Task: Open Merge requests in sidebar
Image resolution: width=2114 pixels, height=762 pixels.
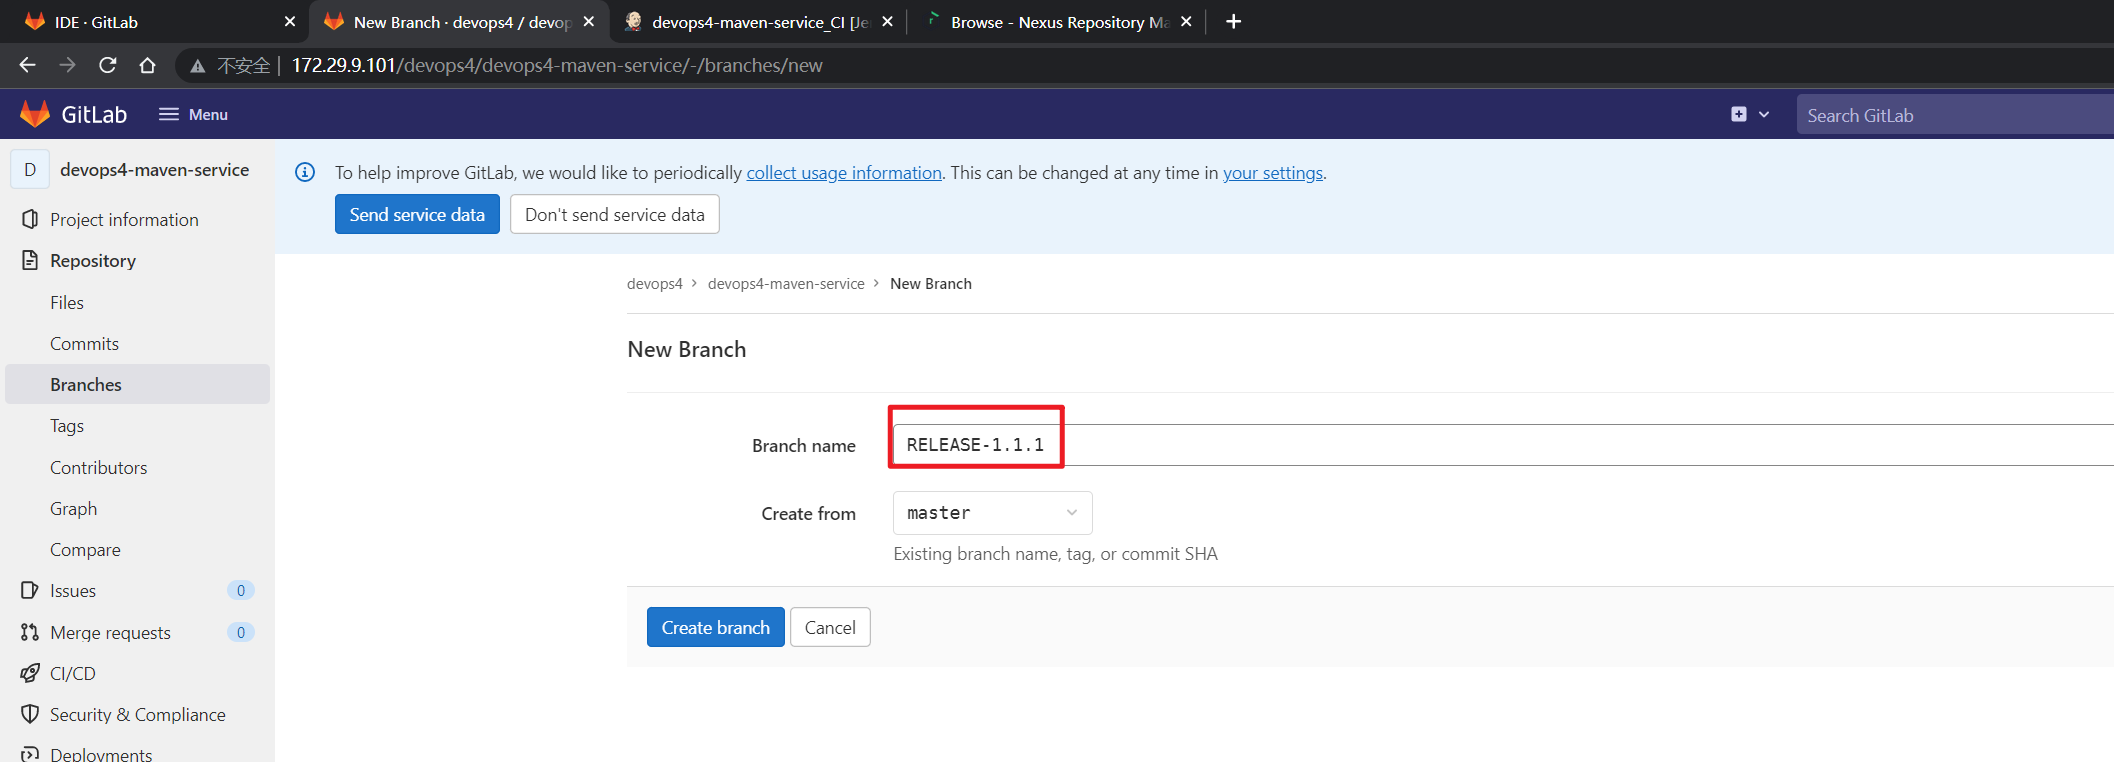Action: point(110,632)
